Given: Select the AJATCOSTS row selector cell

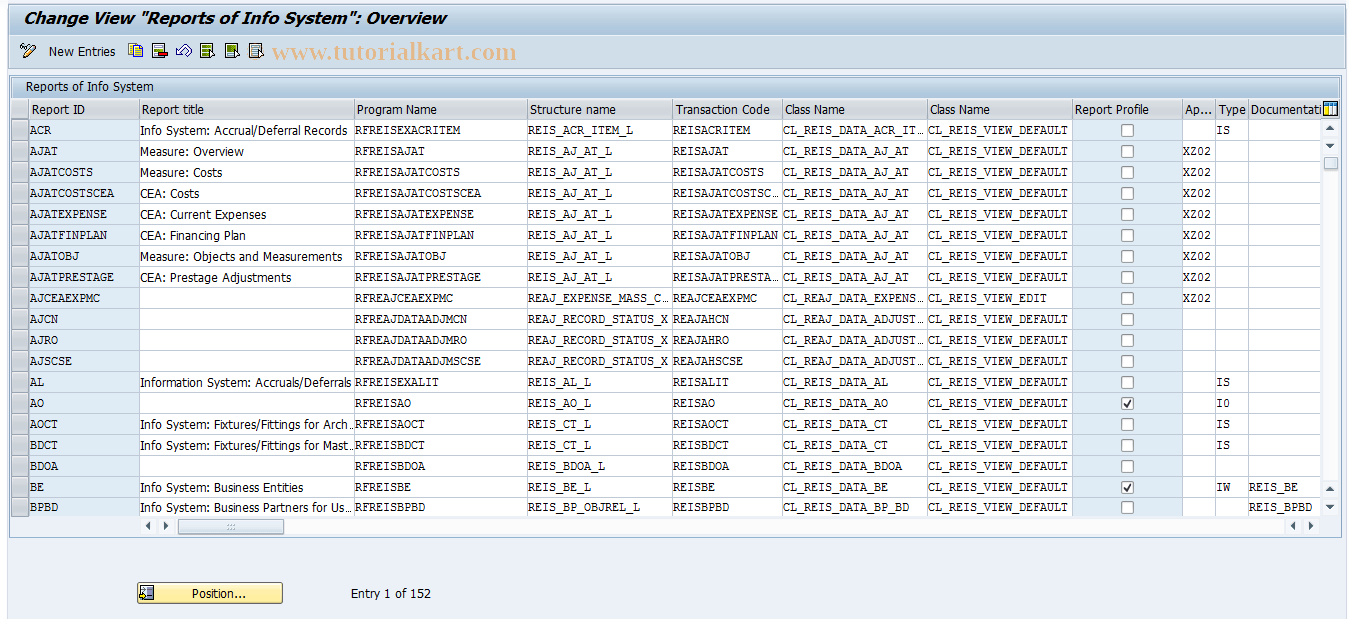Looking at the screenshot, I should click(x=19, y=171).
